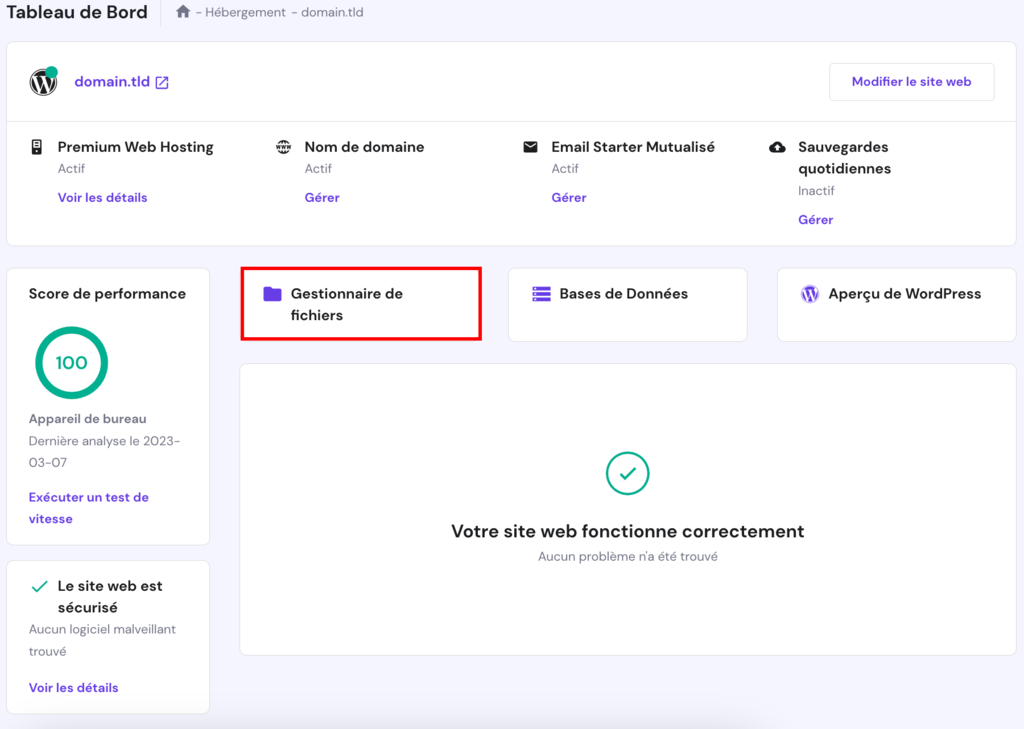The height and width of the screenshot is (729, 1024).
Task: Select the WordPress icon next to Aperçu
Action: tap(809, 293)
